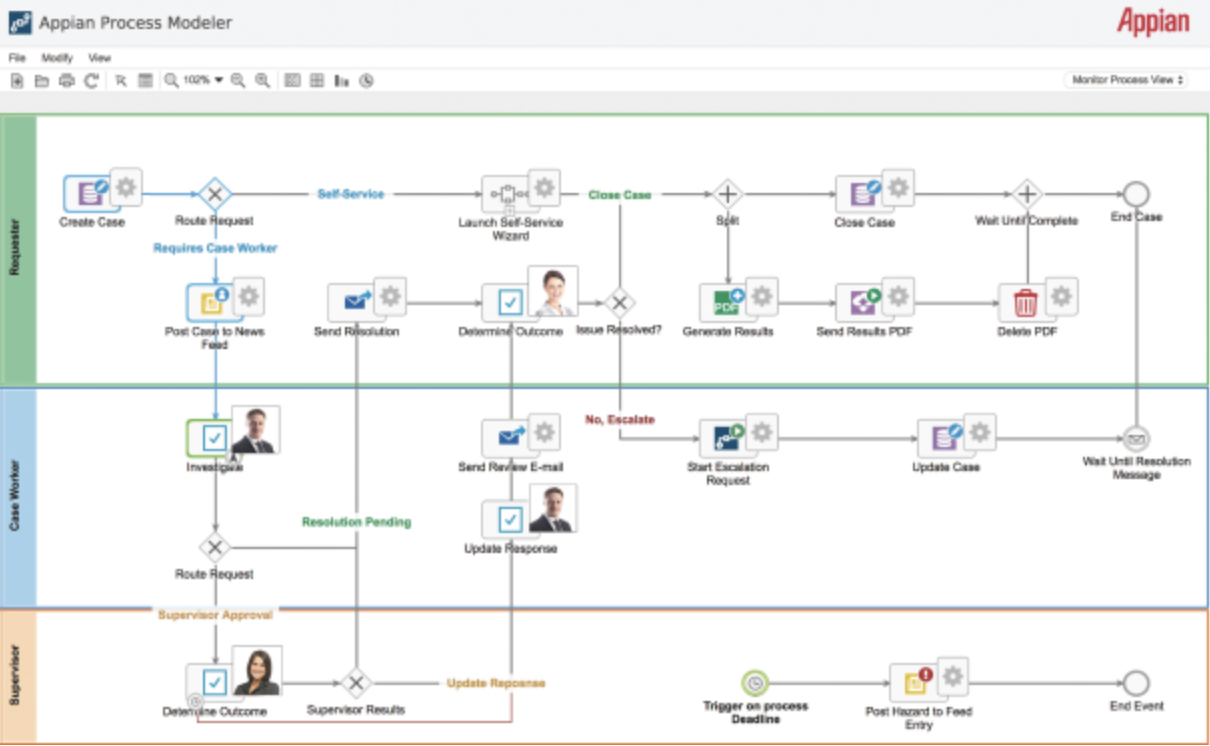Click the Generate Results PDF node
The height and width of the screenshot is (746, 1210).
[727, 300]
